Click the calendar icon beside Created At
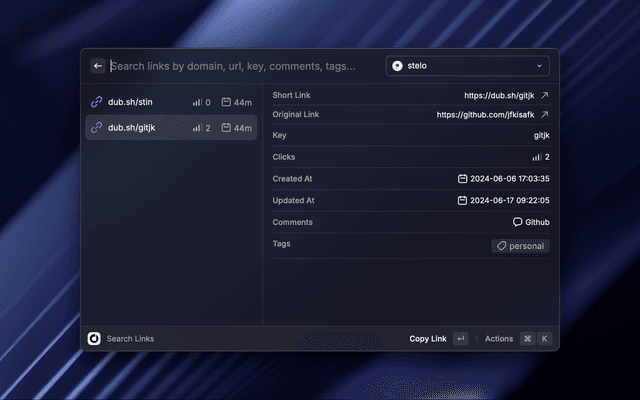Screen dimensions: 640x400 (x=462, y=178)
